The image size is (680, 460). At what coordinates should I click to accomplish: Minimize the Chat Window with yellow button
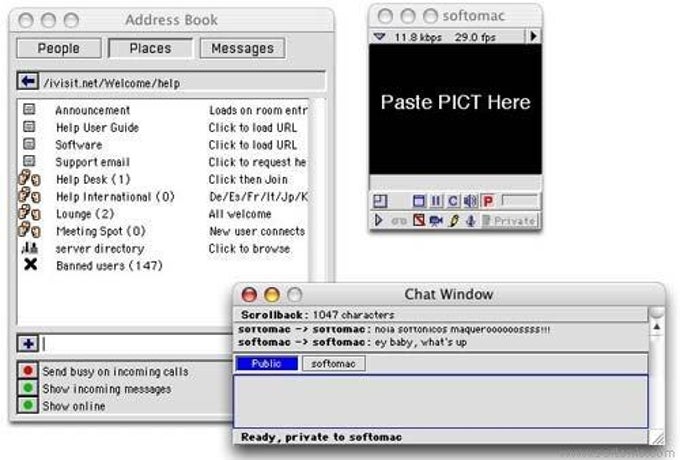(x=272, y=294)
